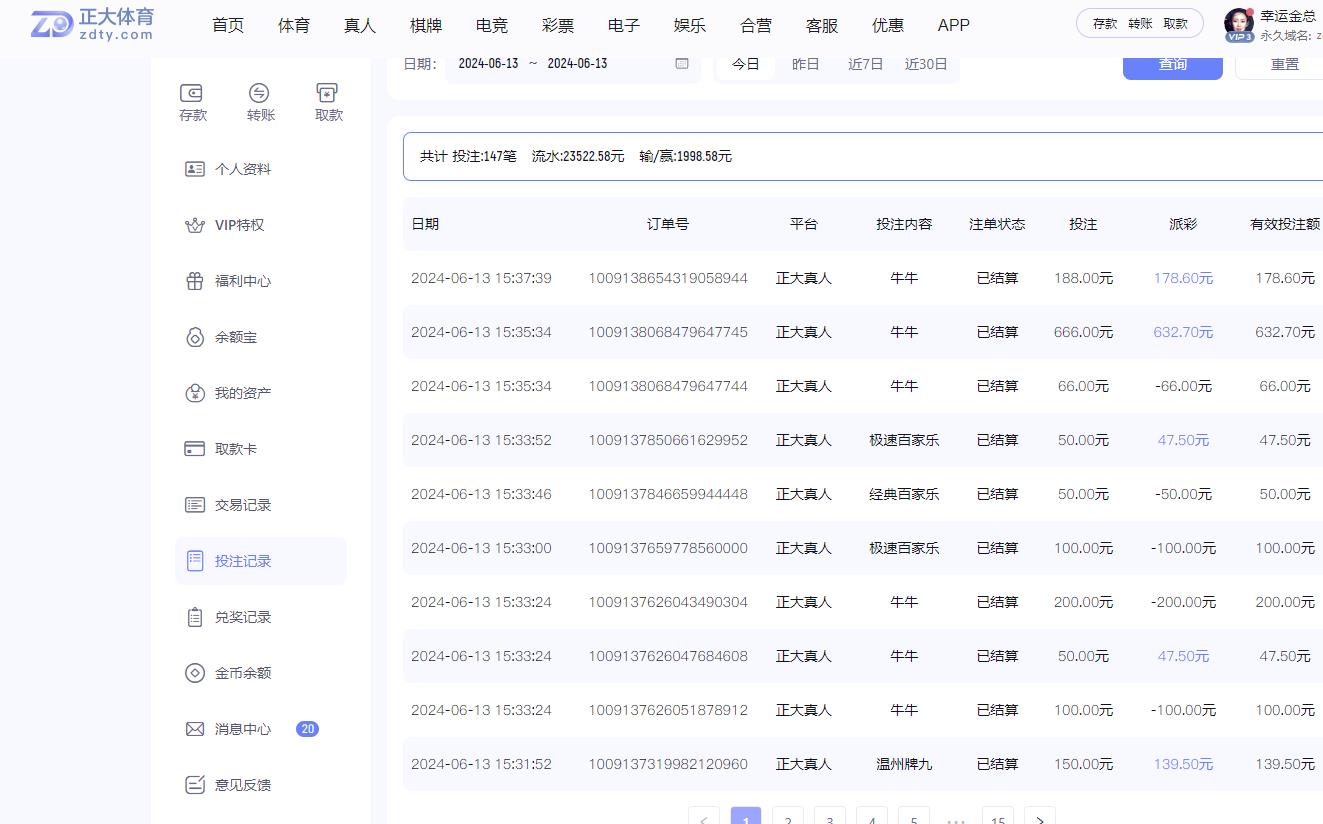Open the 幸运金总 account avatar menu
This screenshot has width=1323, height=824.
1240,22
